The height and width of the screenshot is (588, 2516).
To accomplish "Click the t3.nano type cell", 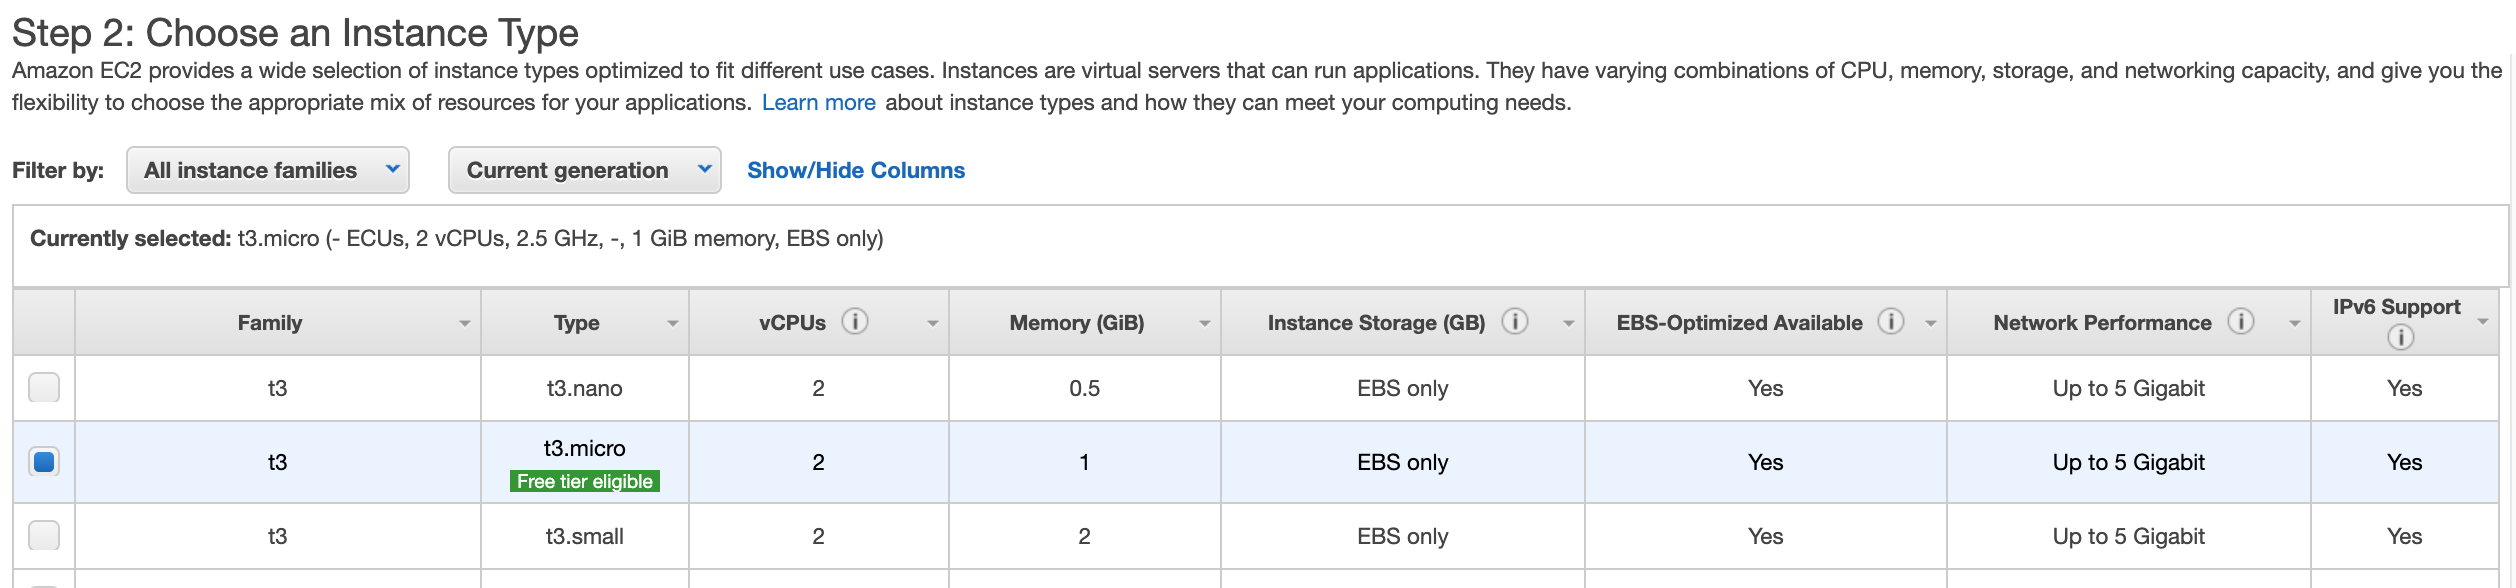I will click(585, 388).
